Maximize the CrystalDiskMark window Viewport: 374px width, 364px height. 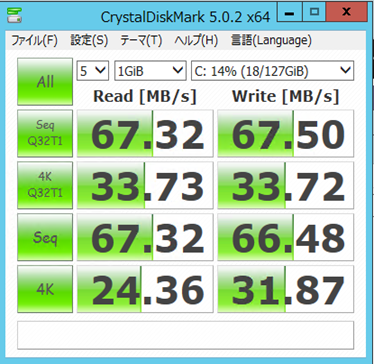(313, 12)
